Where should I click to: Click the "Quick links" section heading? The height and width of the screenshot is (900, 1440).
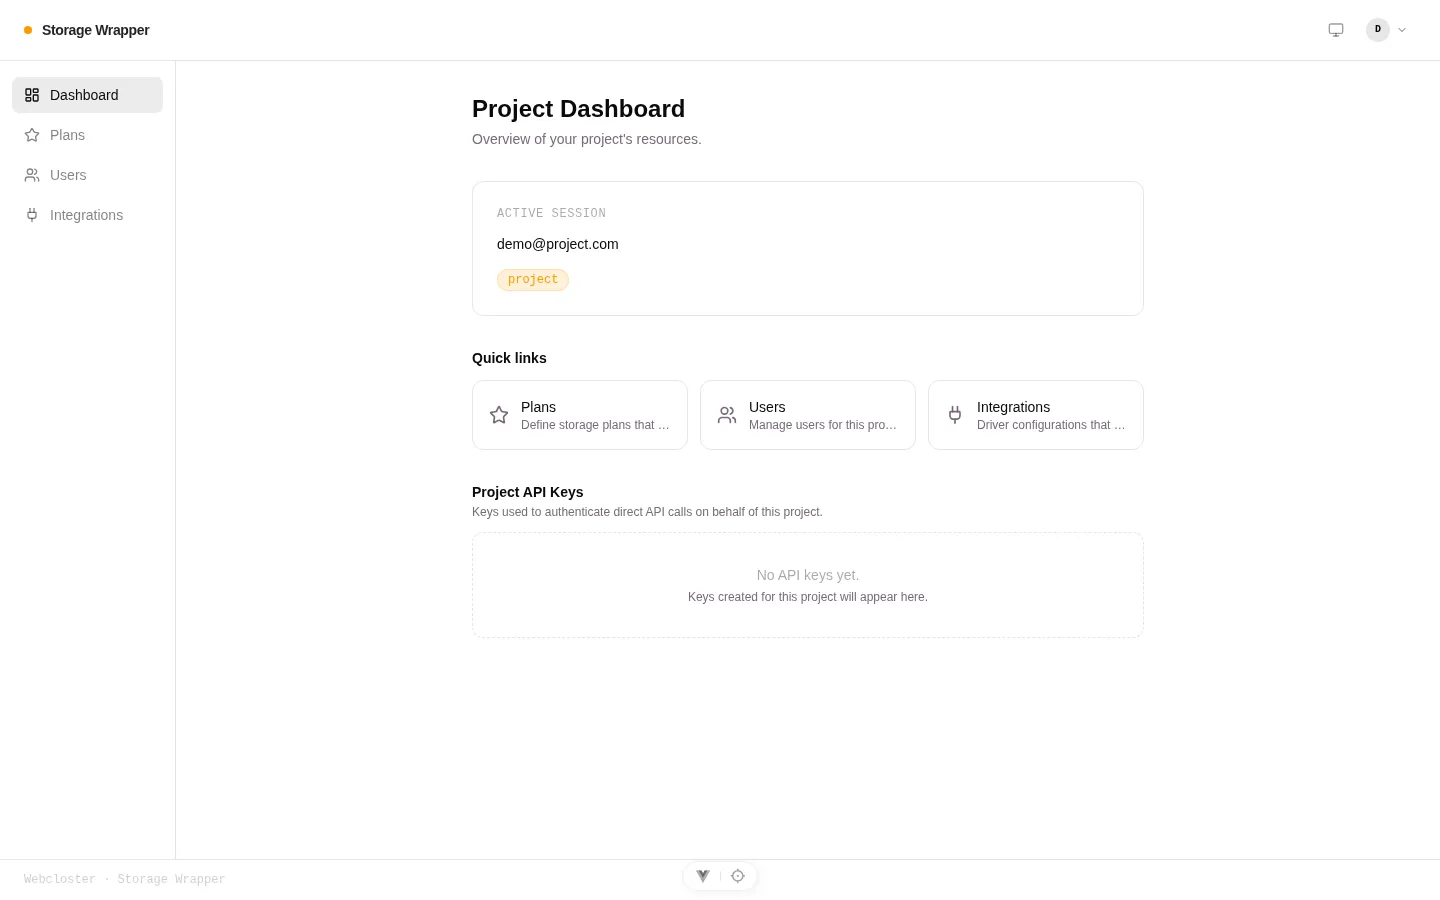point(509,358)
